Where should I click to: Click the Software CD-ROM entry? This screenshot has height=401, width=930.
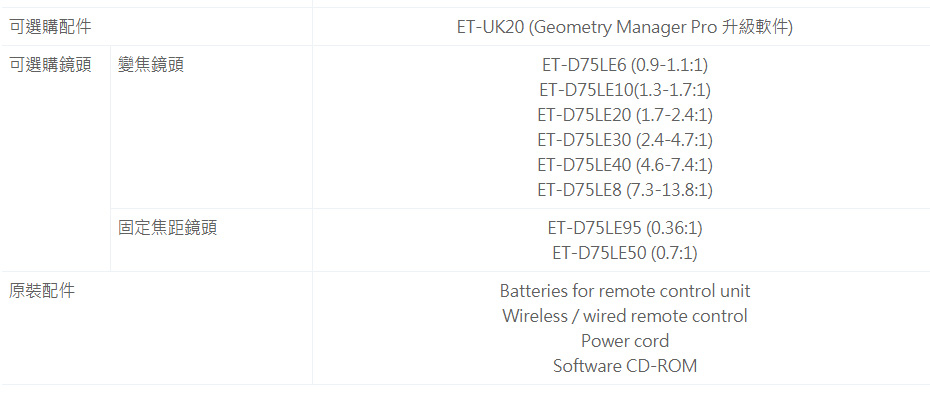click(625, 366)
